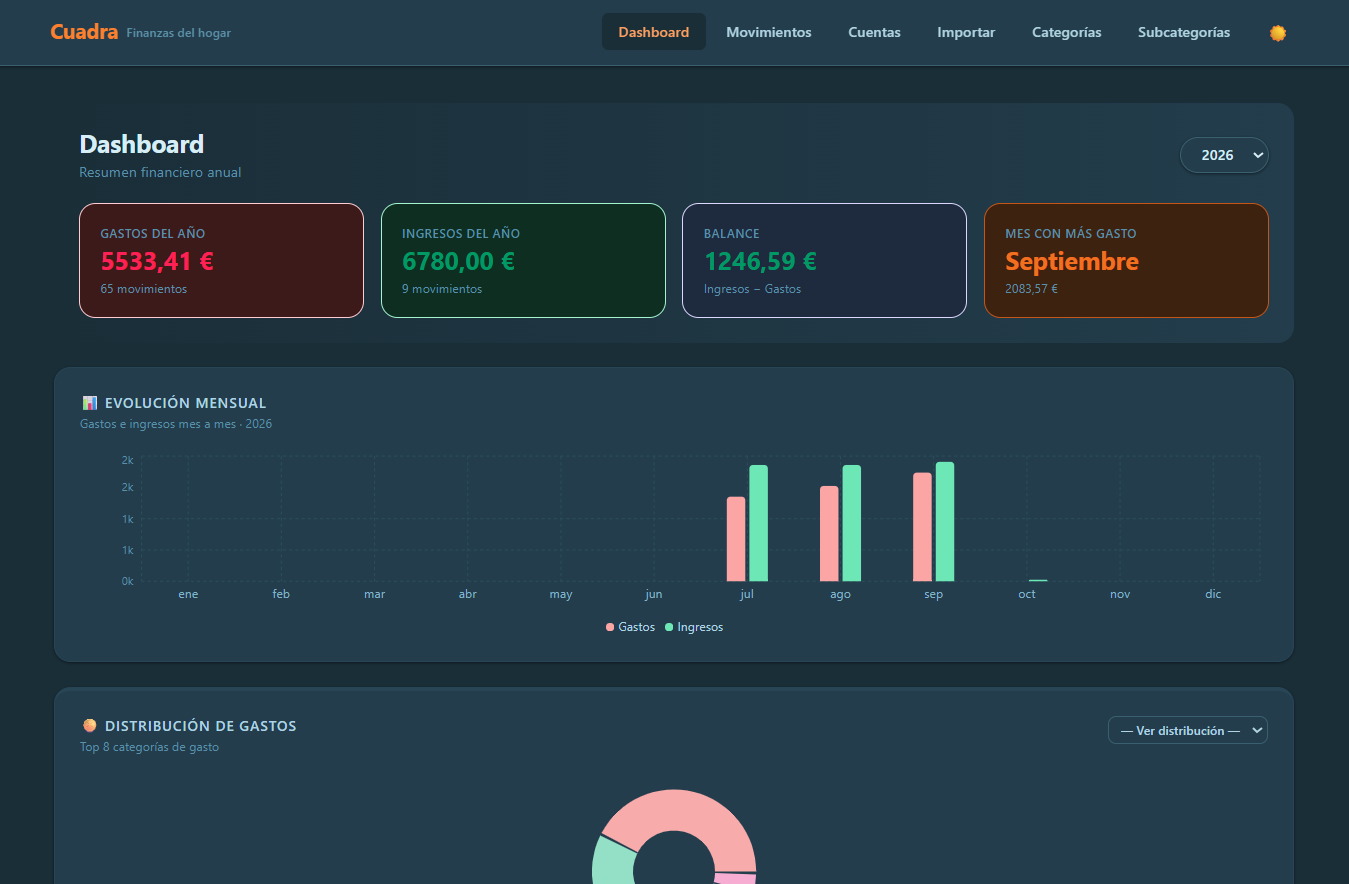1349x884 pixels.
Task: Click the oct label on the chart axis
Action: click(1027, 594)
